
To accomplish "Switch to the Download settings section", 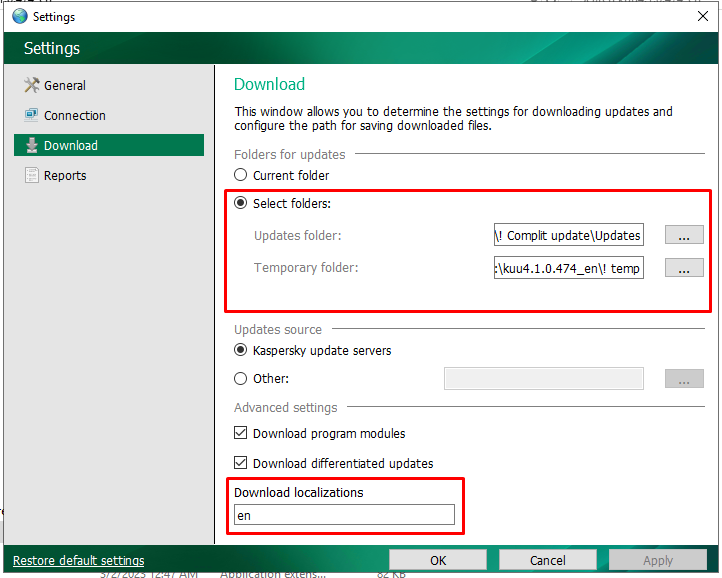I will (x=109, y=145).
